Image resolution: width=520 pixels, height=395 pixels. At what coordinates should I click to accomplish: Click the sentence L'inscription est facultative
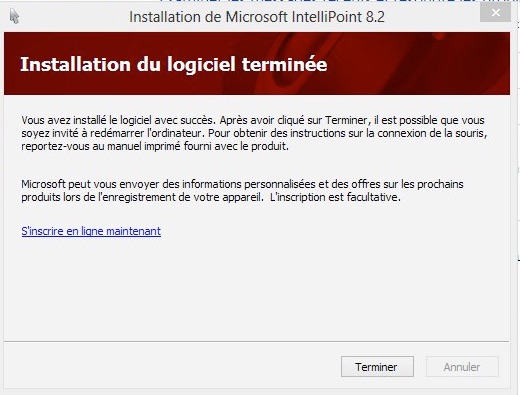tap(335, 197)
